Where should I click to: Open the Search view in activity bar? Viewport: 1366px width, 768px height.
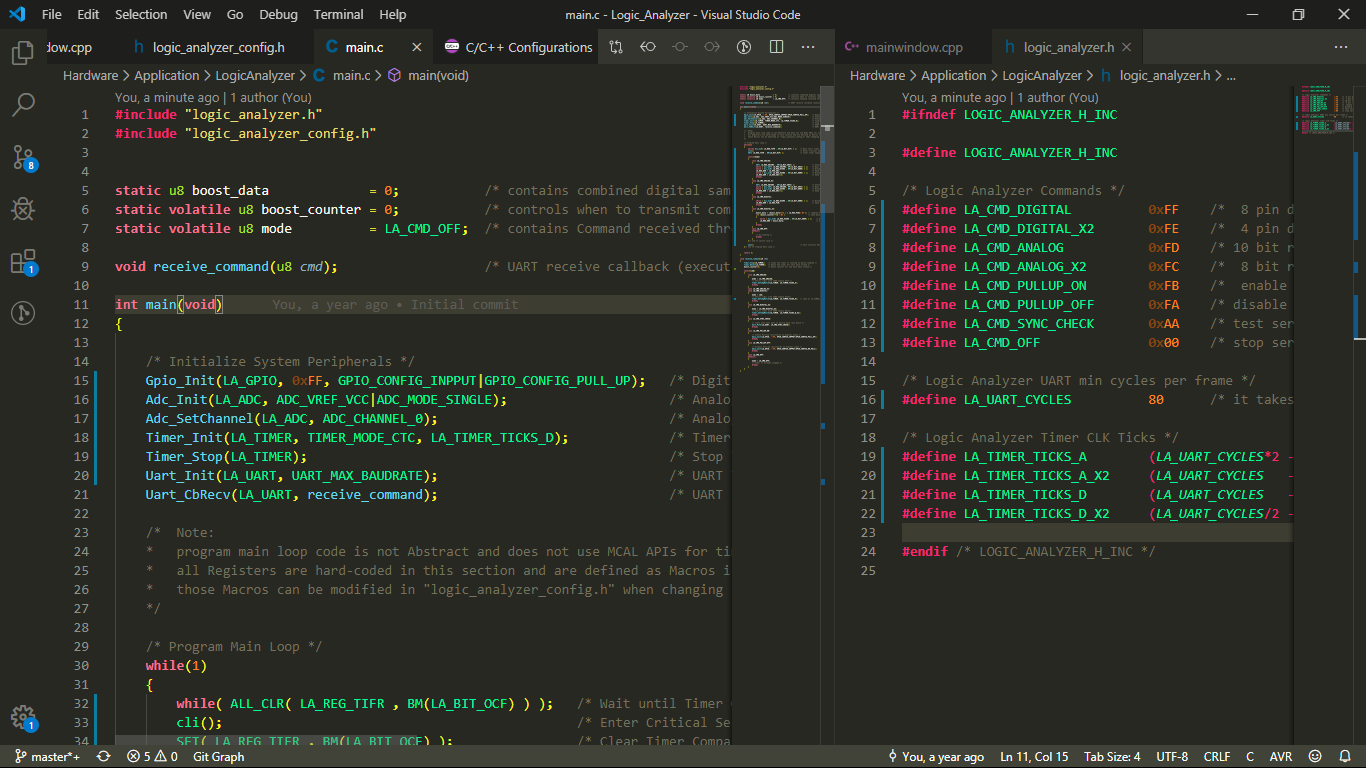click(22, 104)
